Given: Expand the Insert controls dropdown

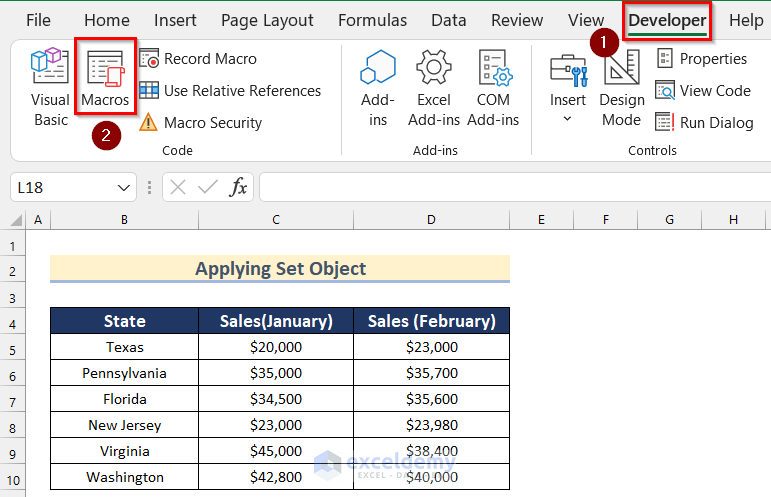Looking at the screenshot, I should 567,119.
